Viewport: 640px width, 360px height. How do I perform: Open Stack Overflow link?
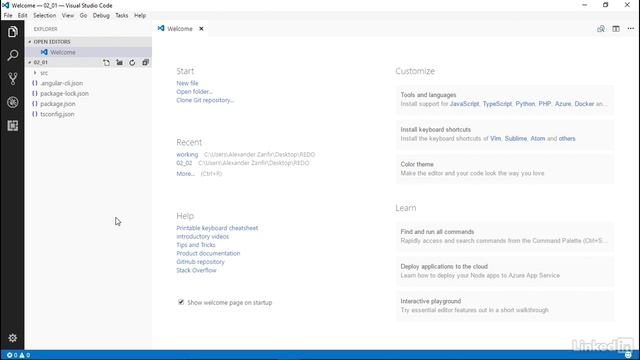[196, 270]
